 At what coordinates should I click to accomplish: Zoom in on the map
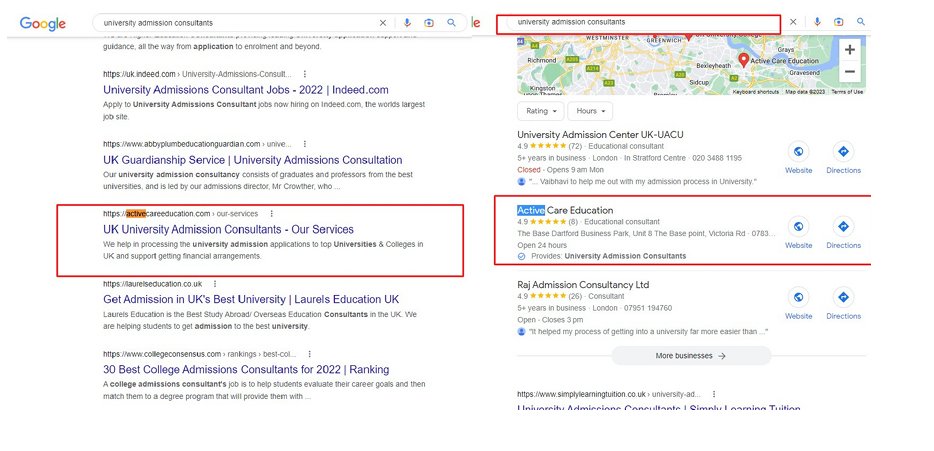point(849,50)
